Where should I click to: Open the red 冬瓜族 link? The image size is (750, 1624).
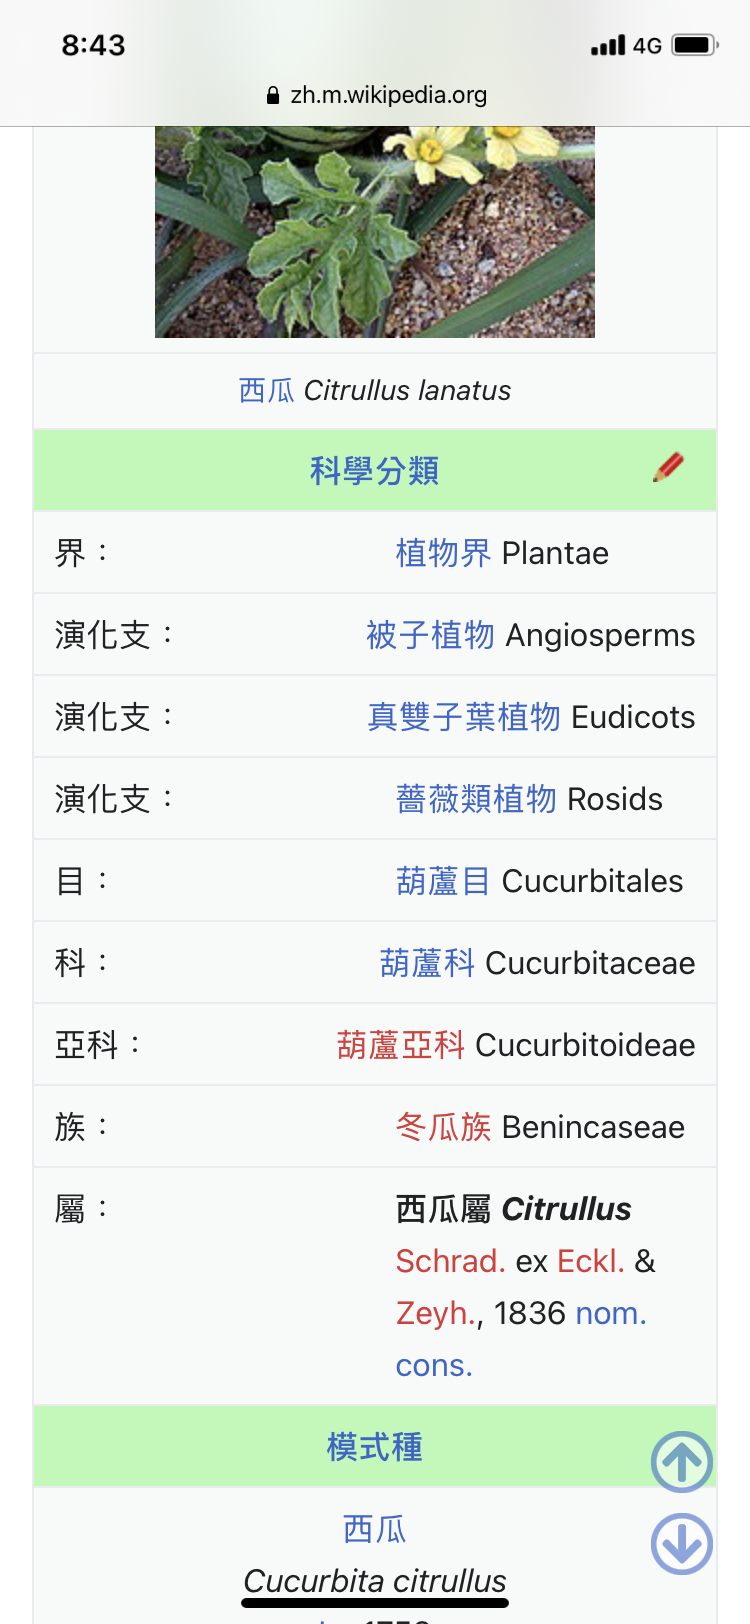coord(443,1127)
